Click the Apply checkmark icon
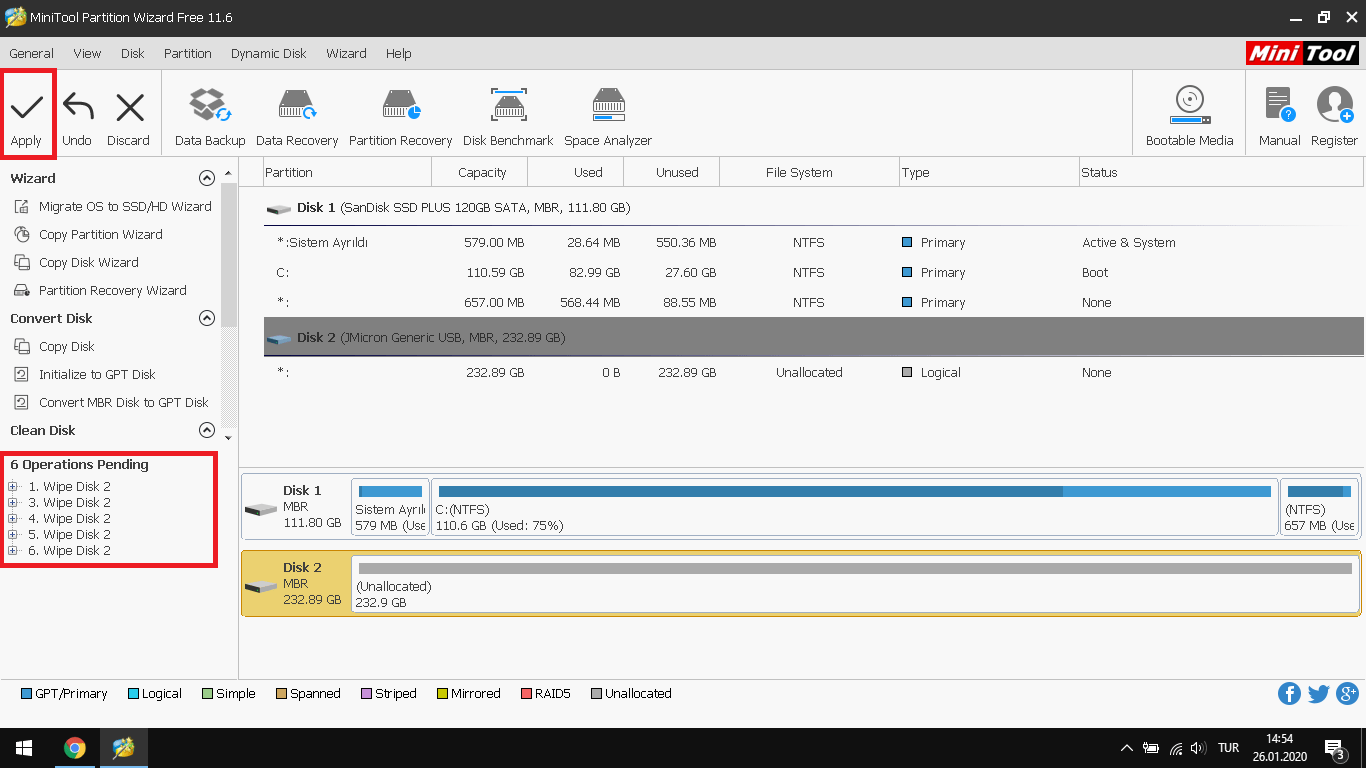The width and height of the screenshot is (1366, 768). [x=26, y=108]
